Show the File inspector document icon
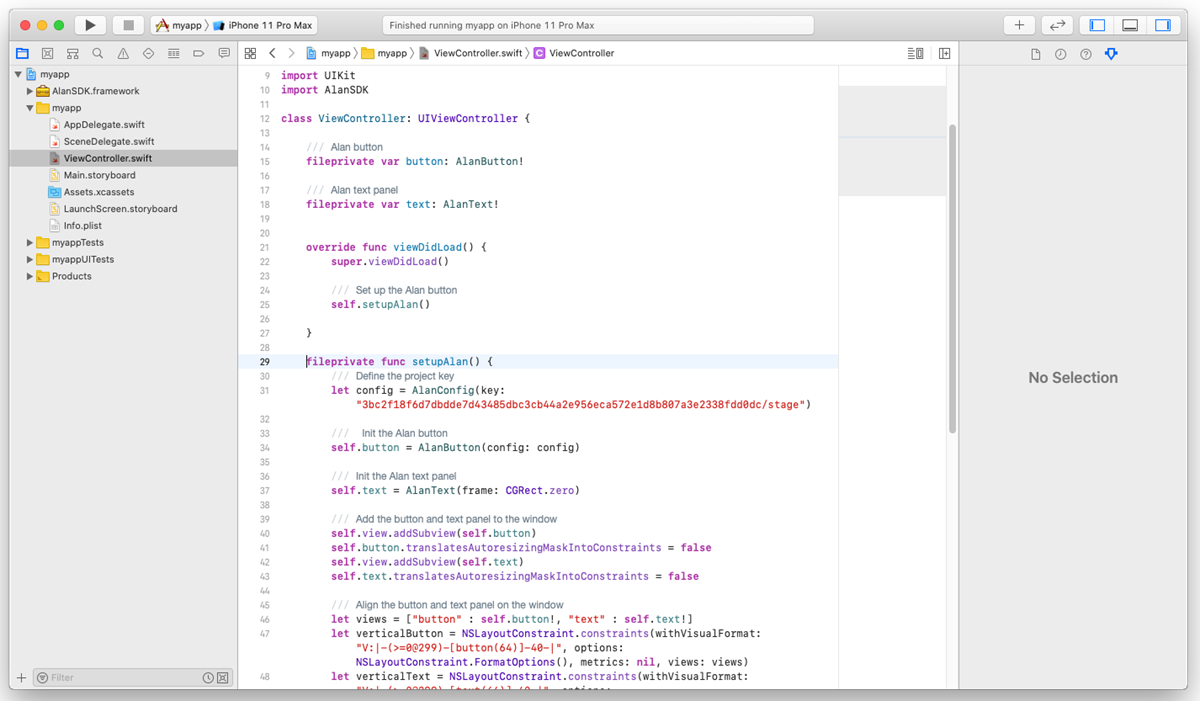Image resolution: width=1200 pixels, height=701 pixels. pos(1036,52)
